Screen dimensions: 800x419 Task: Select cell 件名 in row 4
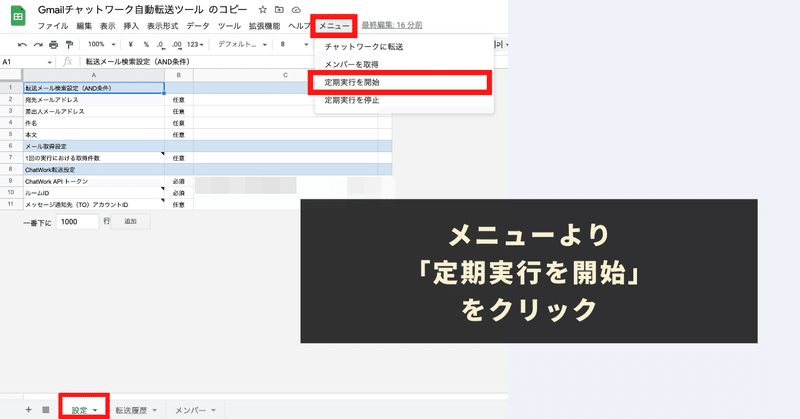(x=94, y=123)
